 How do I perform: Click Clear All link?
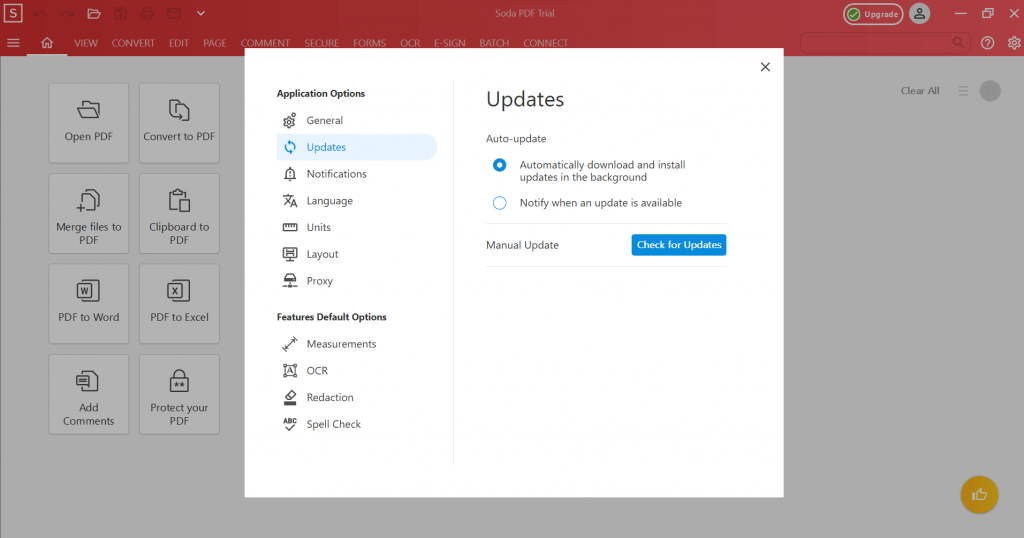(920, 91)
